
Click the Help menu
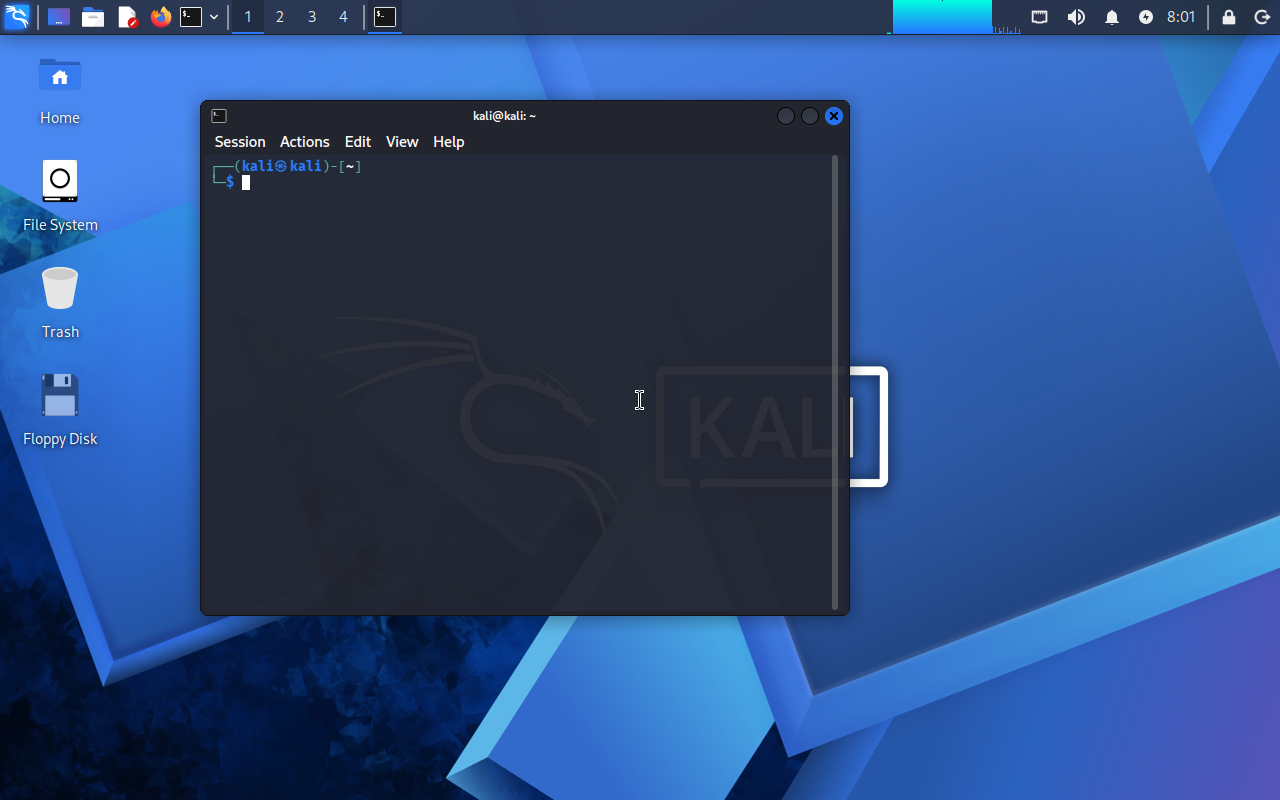pos(448,142)
